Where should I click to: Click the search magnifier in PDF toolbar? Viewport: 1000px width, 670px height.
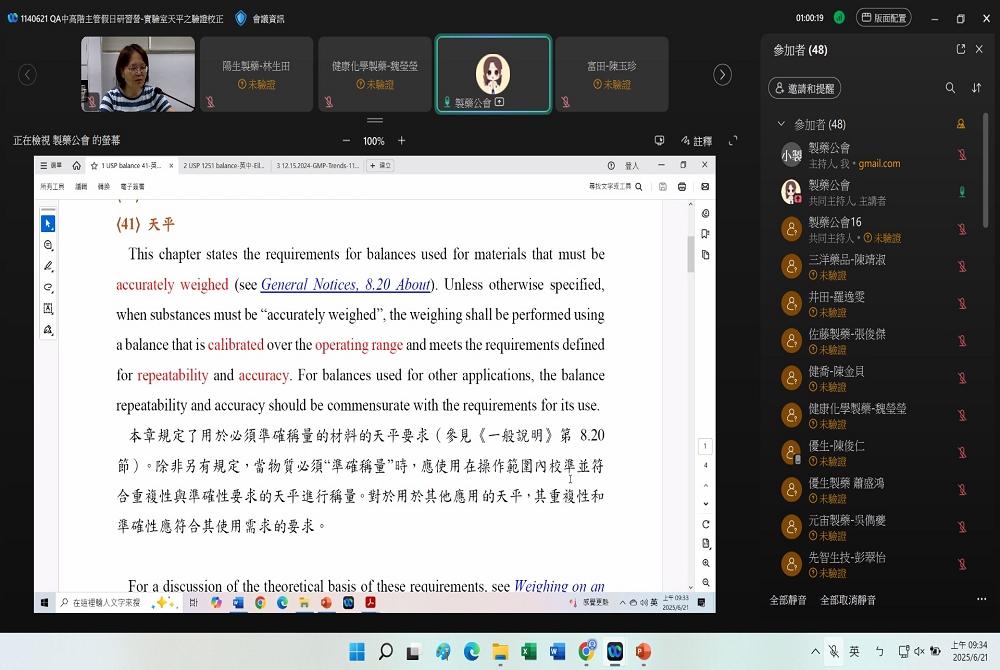(638, 187)
